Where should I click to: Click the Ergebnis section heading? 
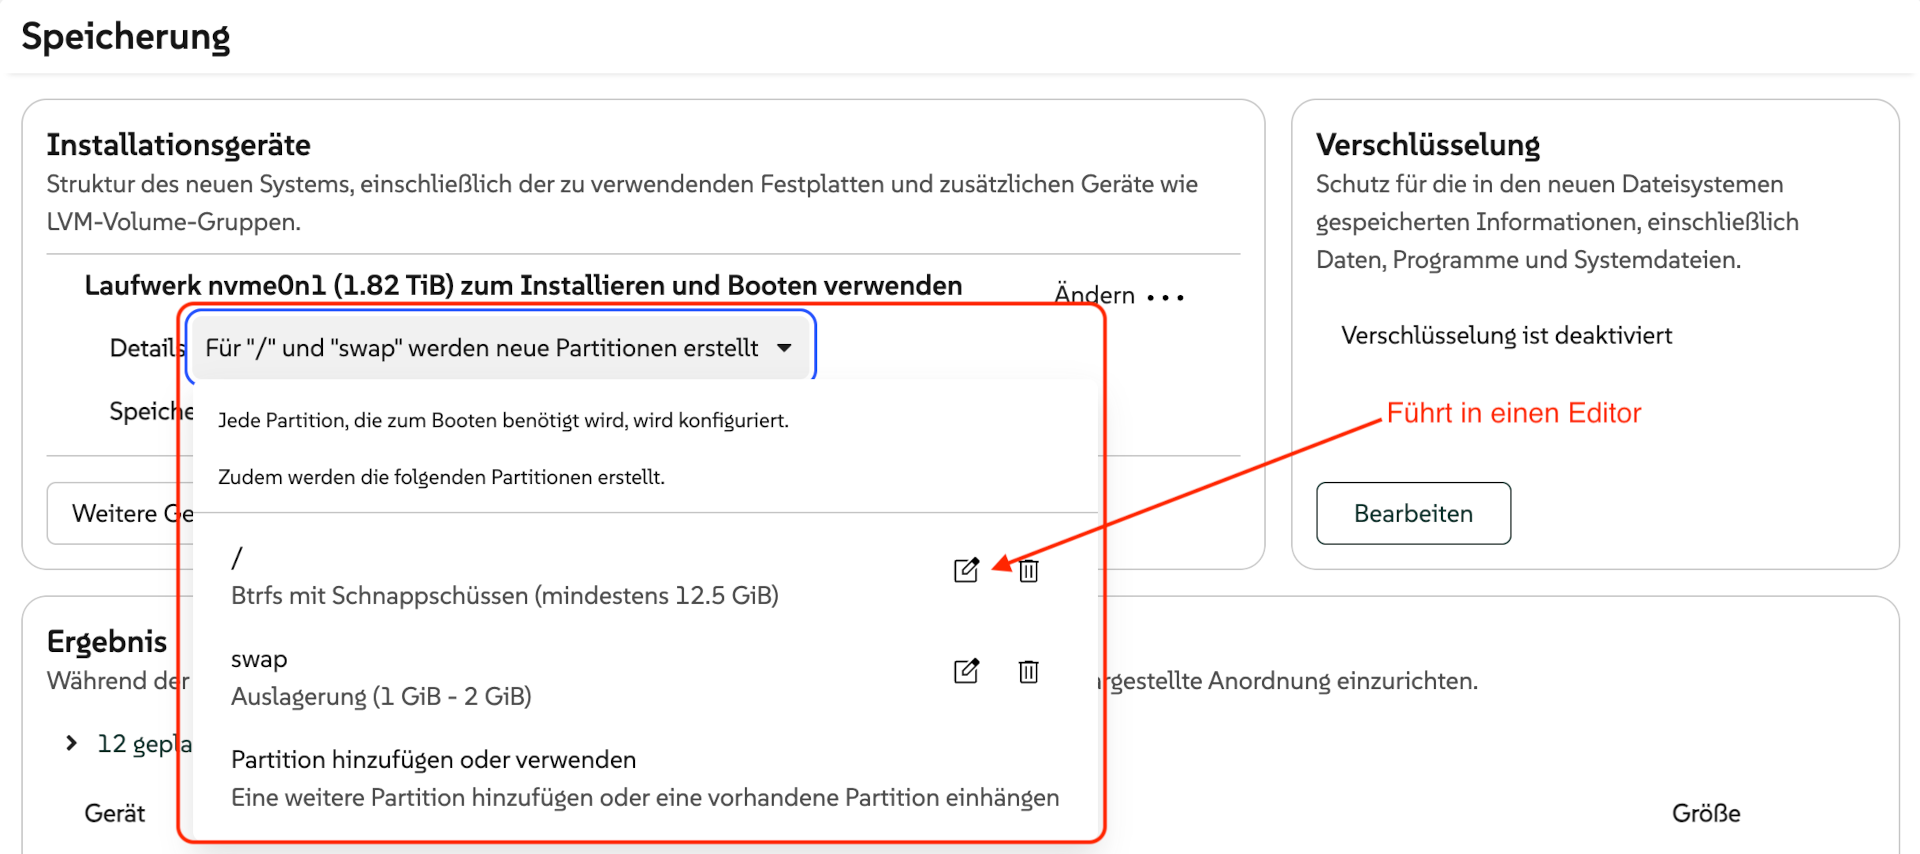point(107,641)
